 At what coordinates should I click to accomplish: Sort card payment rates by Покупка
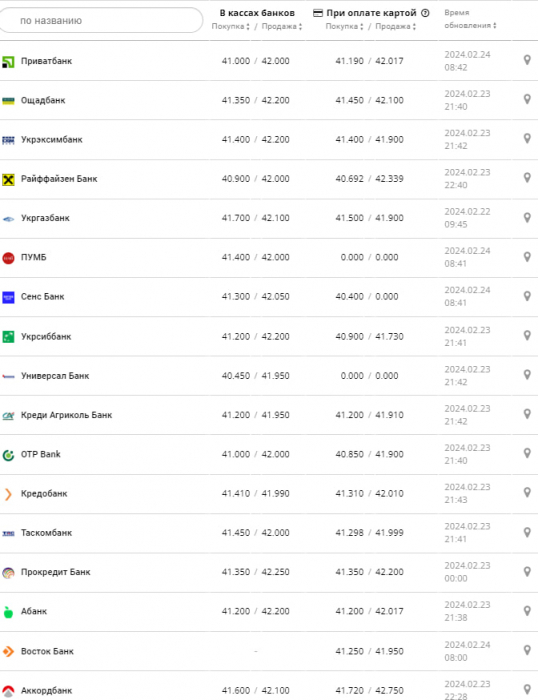click(344, 26)
